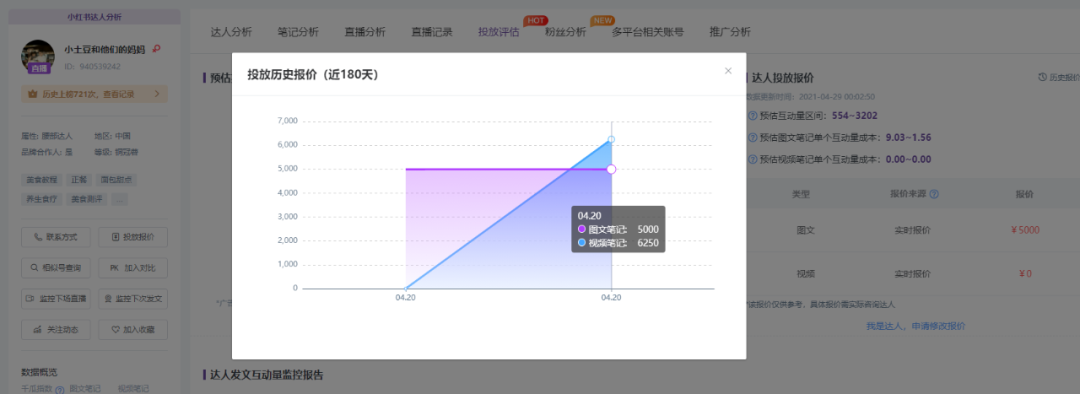1080x394 pixels.
Task: Click the crown icon on 历史上榜 banner
Action: [32, 94]
